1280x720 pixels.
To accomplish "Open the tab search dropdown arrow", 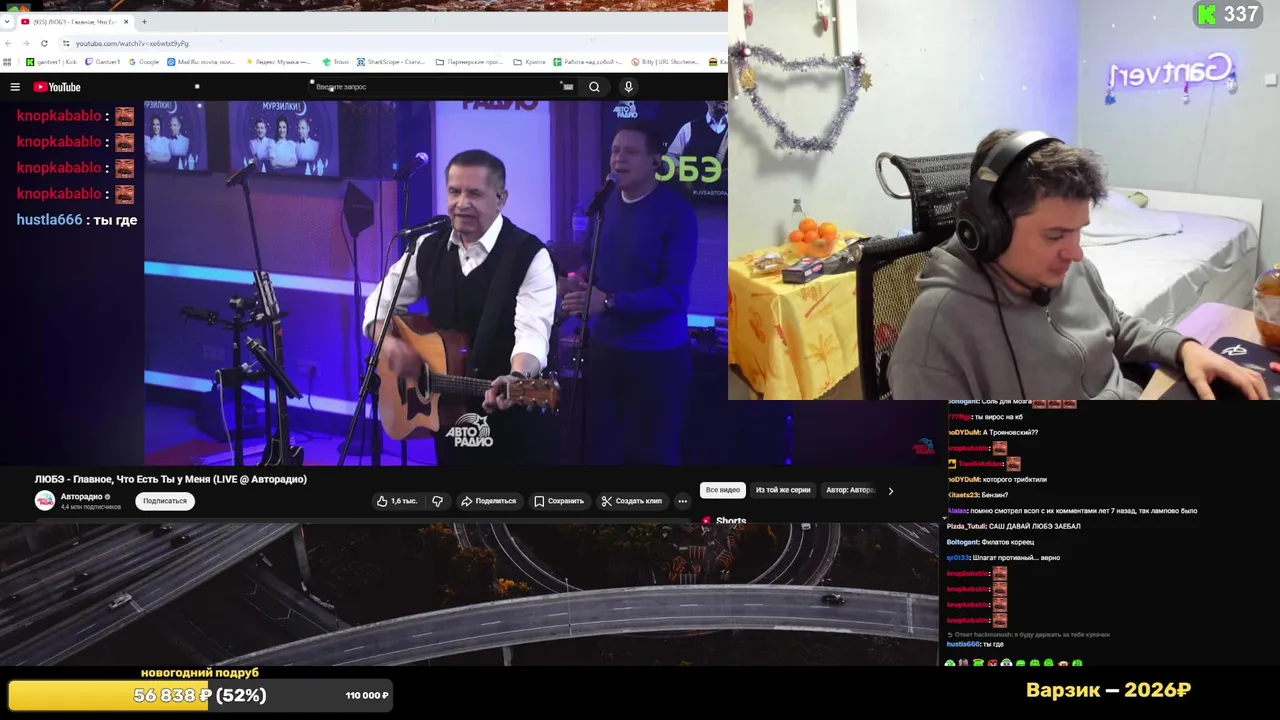I will pos(8,21).
